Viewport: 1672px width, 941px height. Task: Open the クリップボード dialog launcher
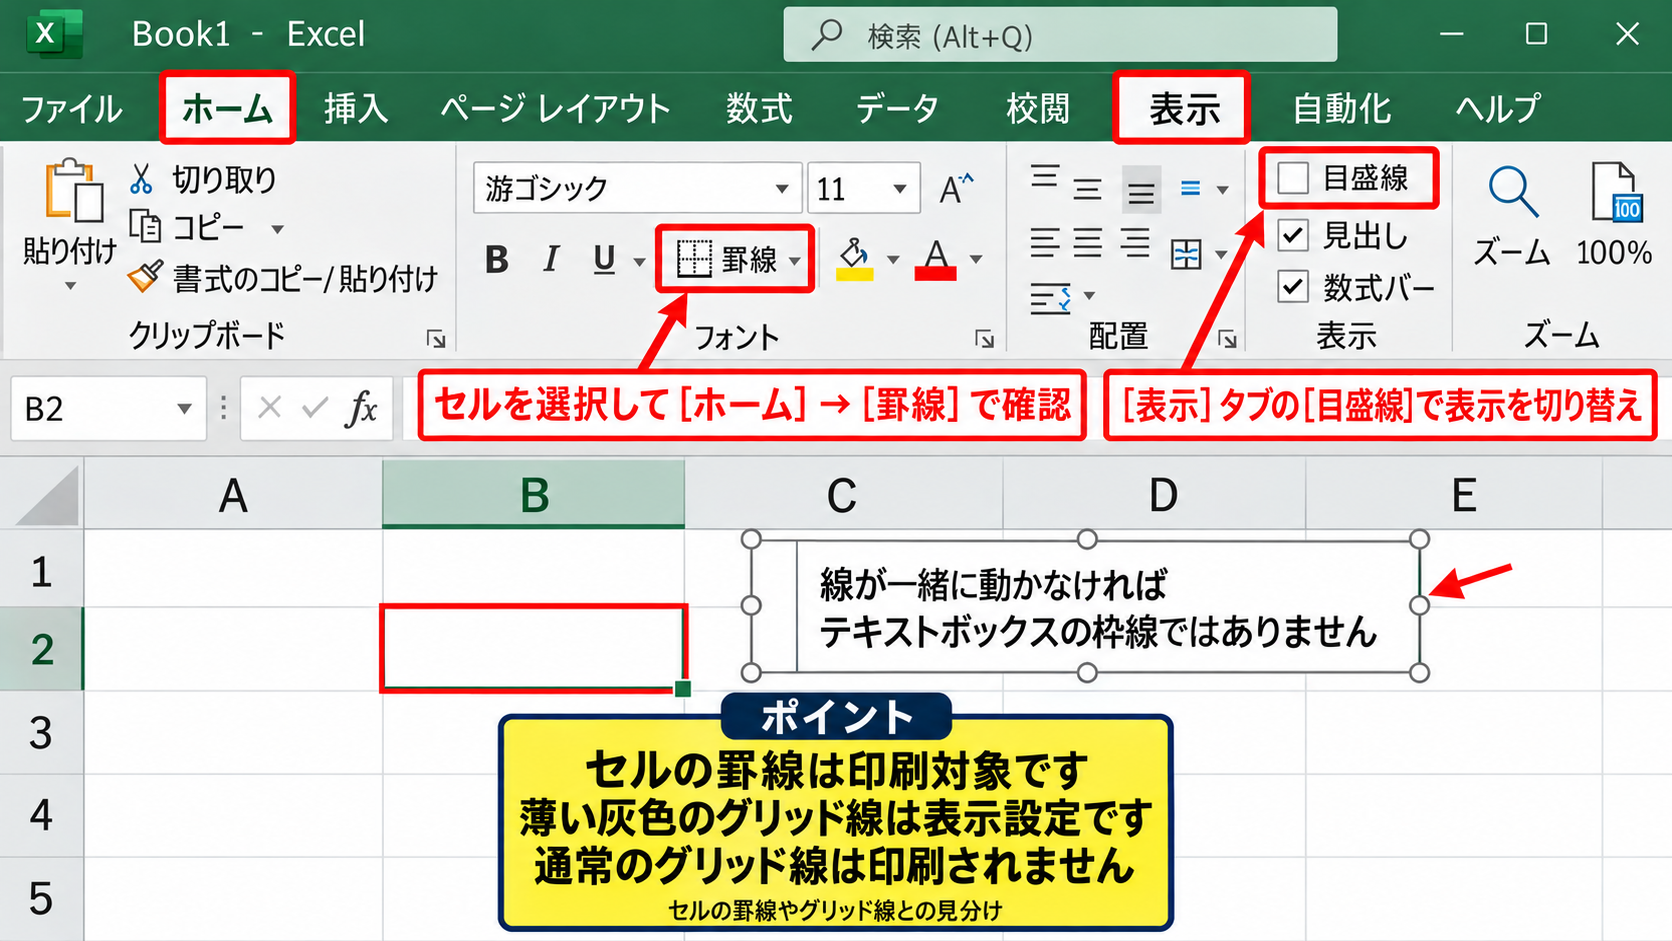click(x=435, y=339)
